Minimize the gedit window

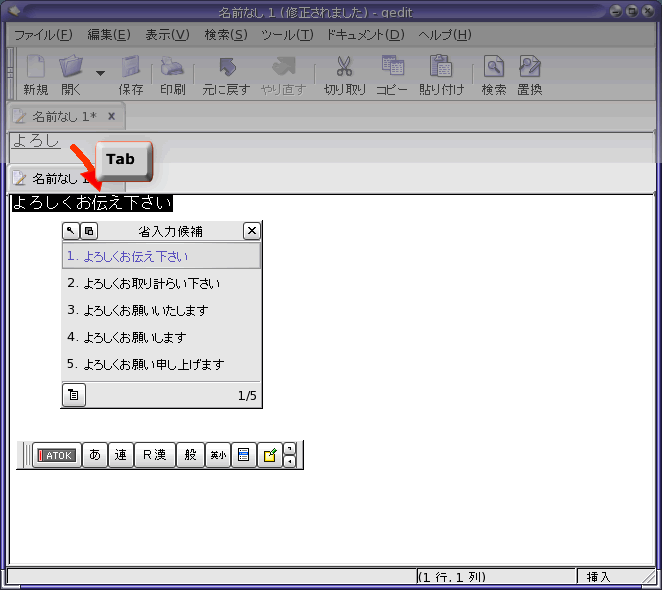click(616, 11)
